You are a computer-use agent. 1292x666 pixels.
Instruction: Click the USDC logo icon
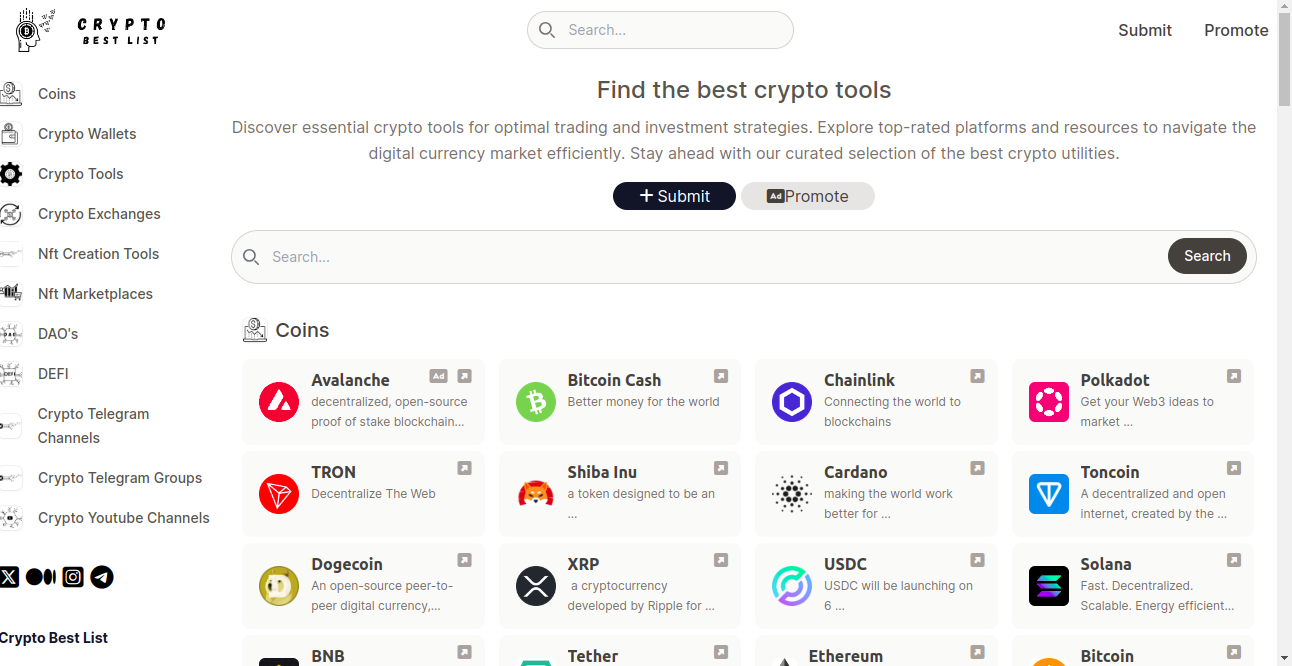pyautogui.click(x=792, y=586)
